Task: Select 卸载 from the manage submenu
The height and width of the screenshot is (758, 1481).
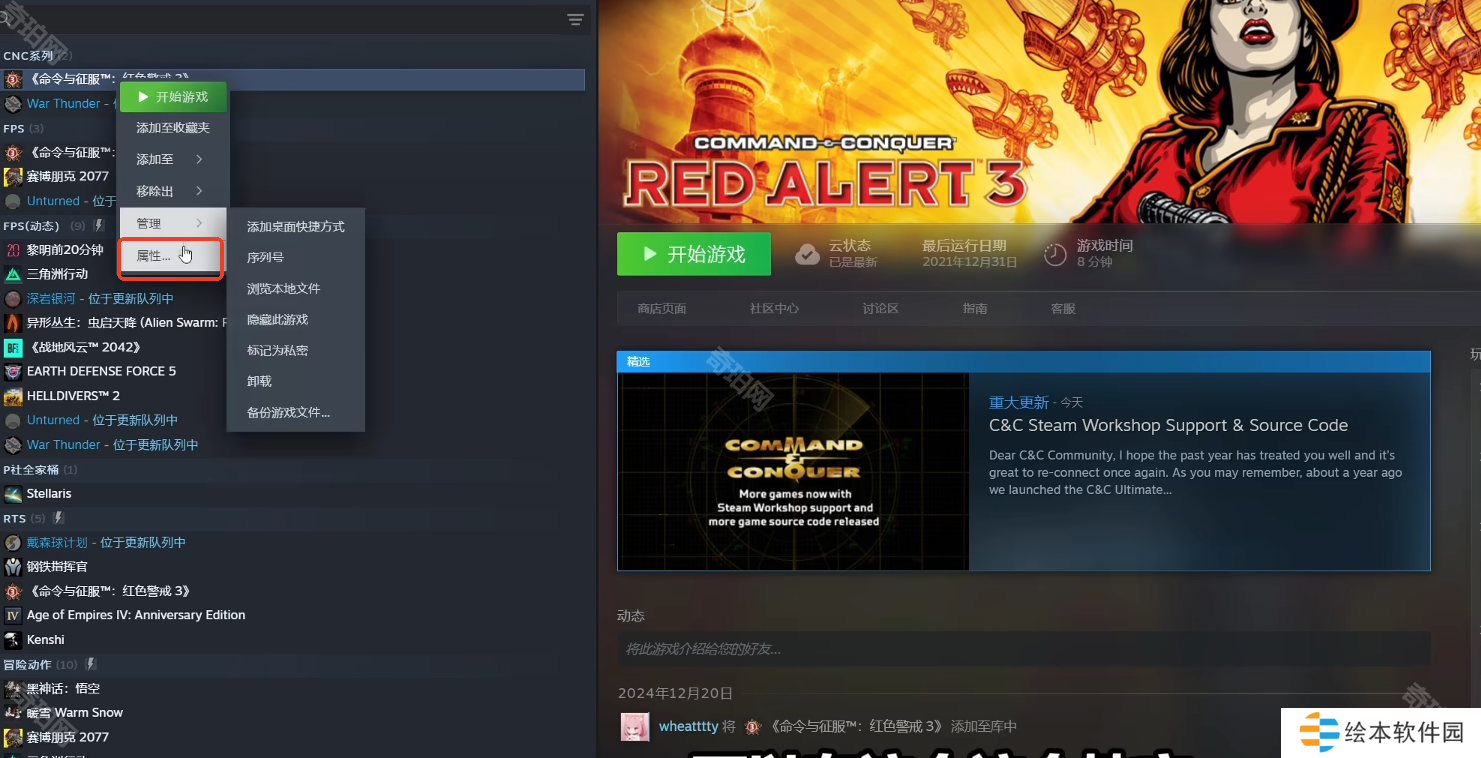Action: point(260,382)
